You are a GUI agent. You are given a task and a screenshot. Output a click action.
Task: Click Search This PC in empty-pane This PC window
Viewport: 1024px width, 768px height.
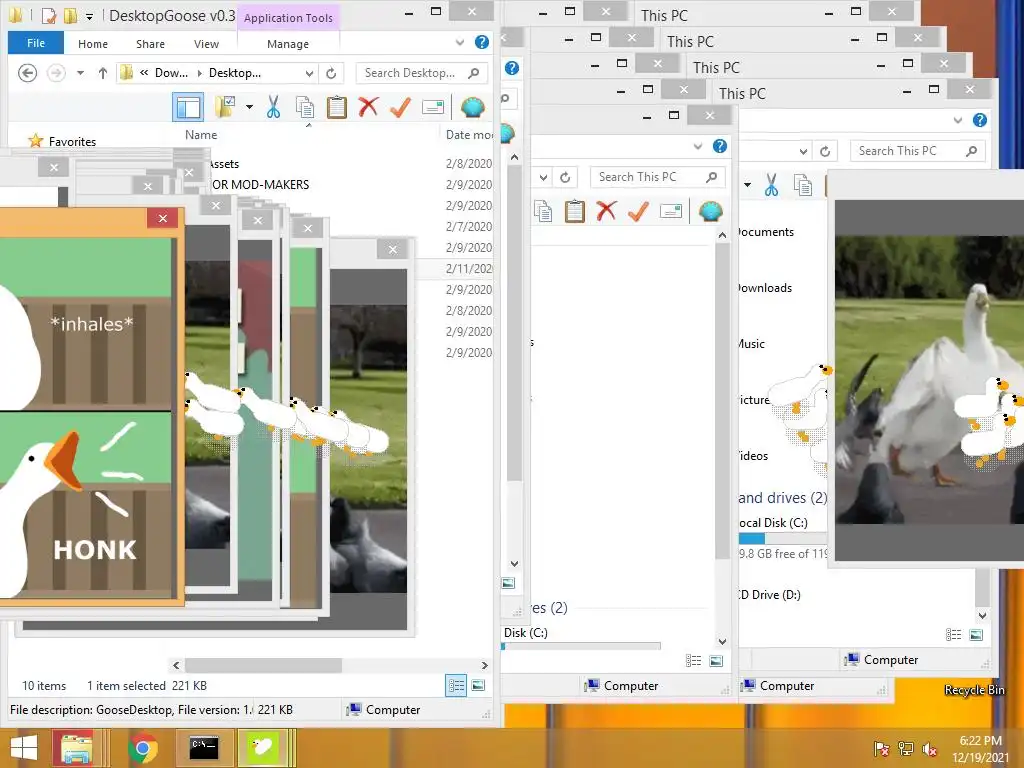point(657,177)
